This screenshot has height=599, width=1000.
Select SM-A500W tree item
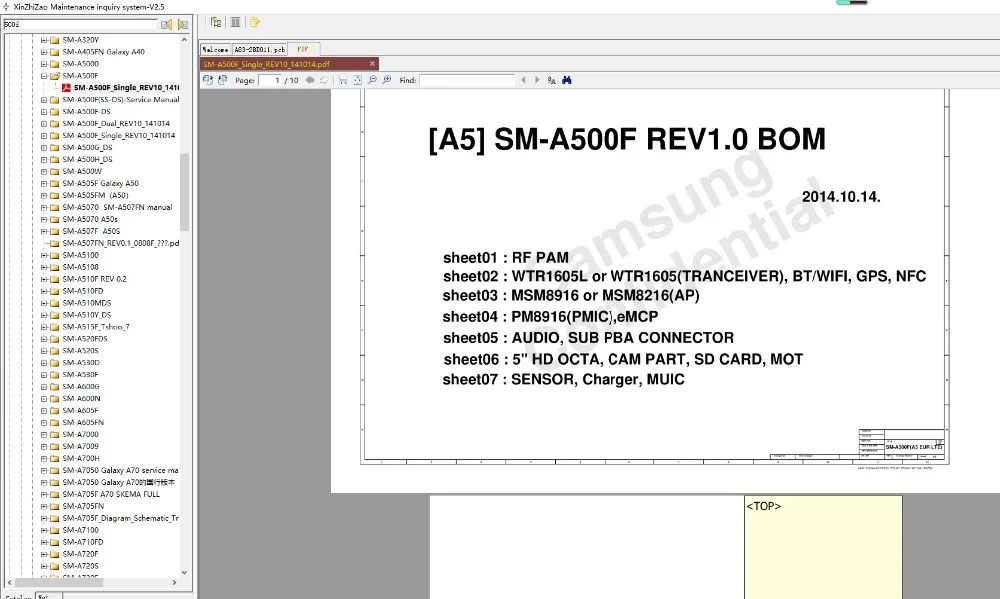(82, 171)
